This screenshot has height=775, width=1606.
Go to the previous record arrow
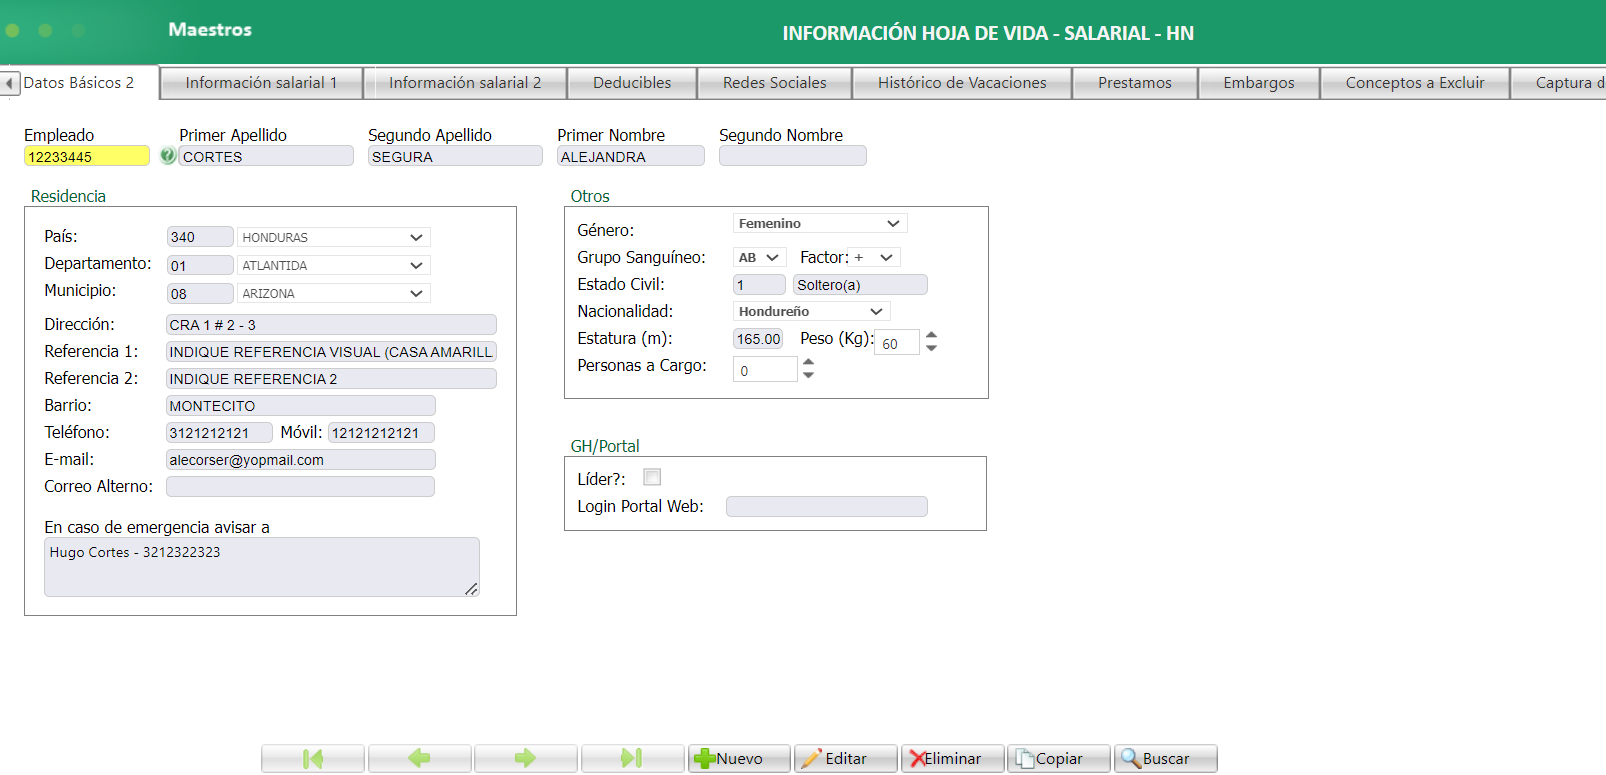(419, 759)
